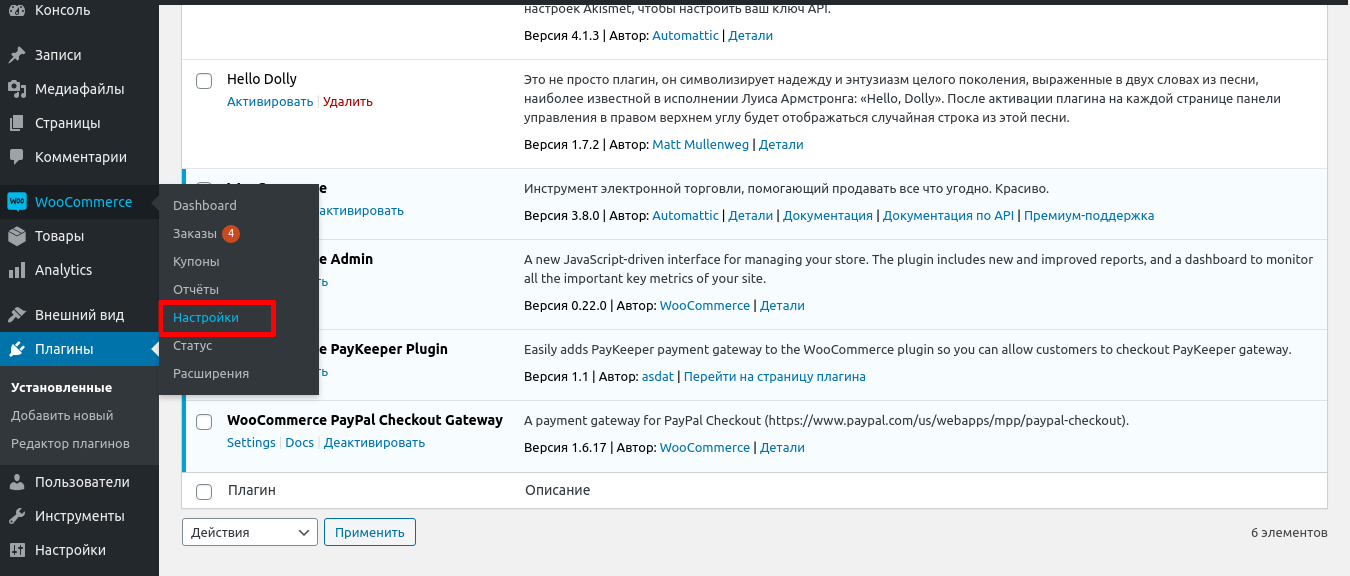Image resolution: width=1350 pixels, height=576 pixels.
Task: Check the WooCommerce PayPal Checkout Gateway checkbox
Action: 204,421
